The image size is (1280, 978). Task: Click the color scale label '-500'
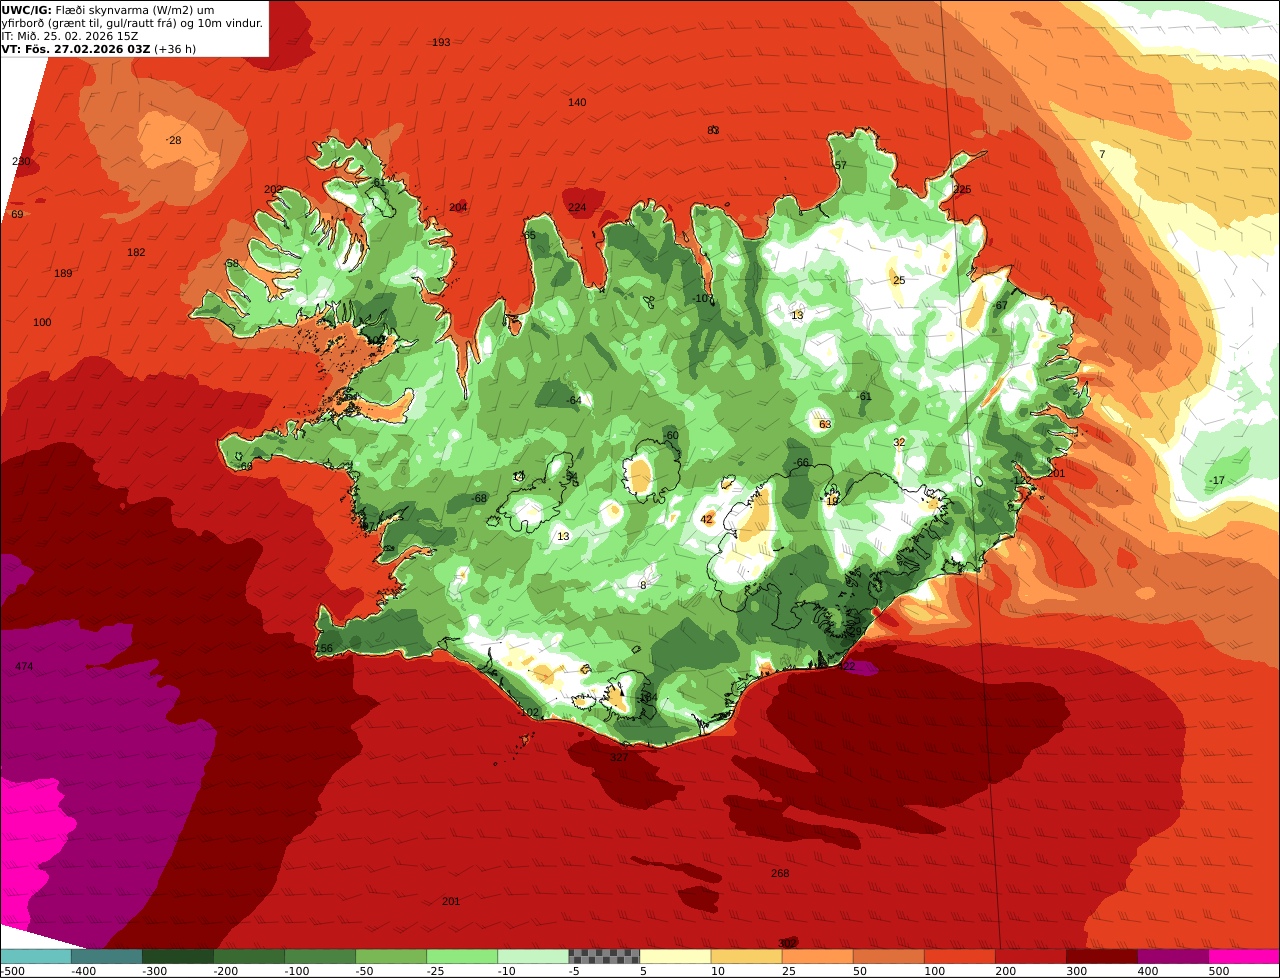point(13,971)
